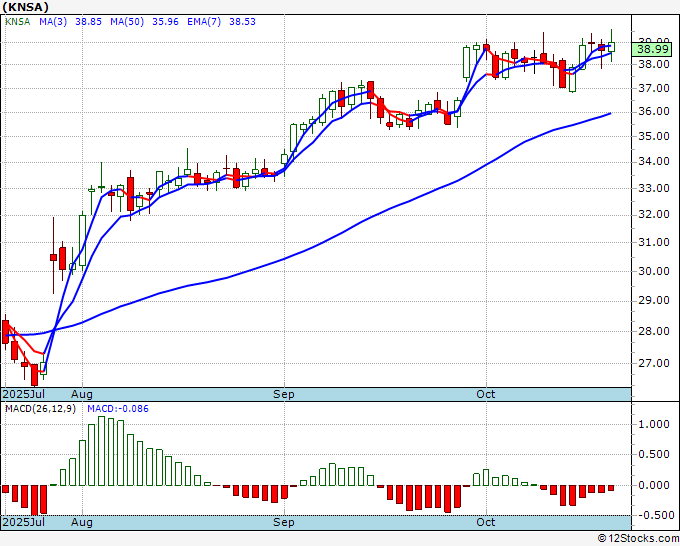
Task: Click the end of the 50-day moving average line
Action: [610, 113]
